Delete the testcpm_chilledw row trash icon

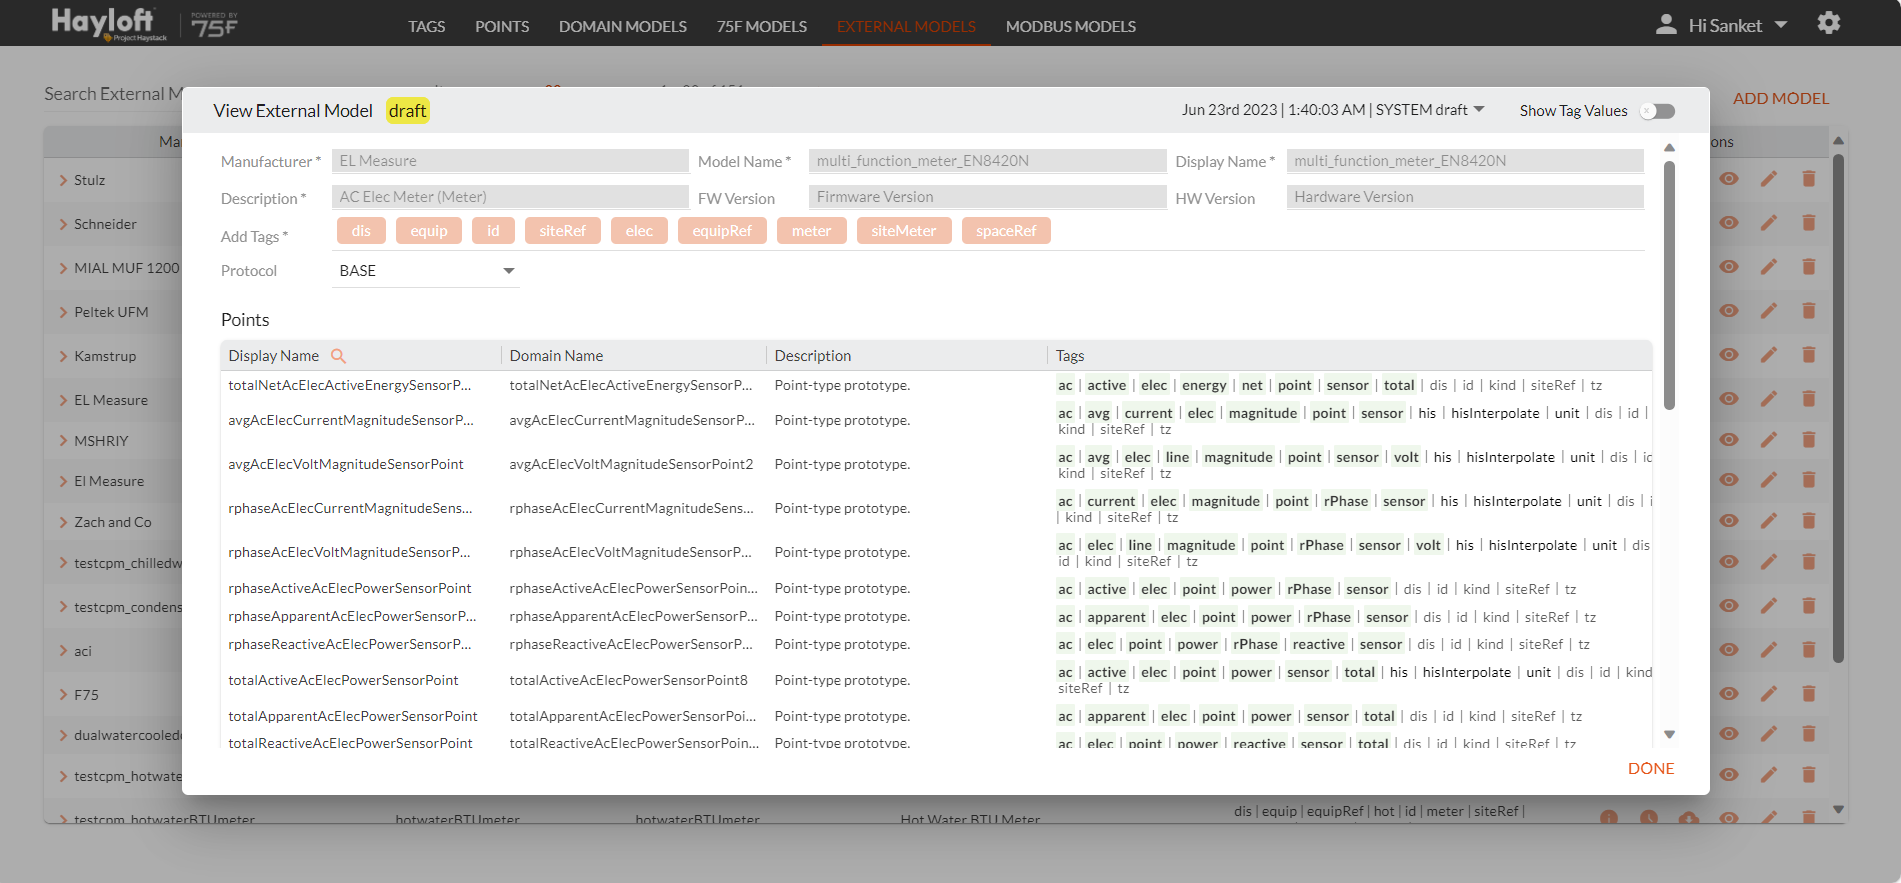click(1809, 562)
